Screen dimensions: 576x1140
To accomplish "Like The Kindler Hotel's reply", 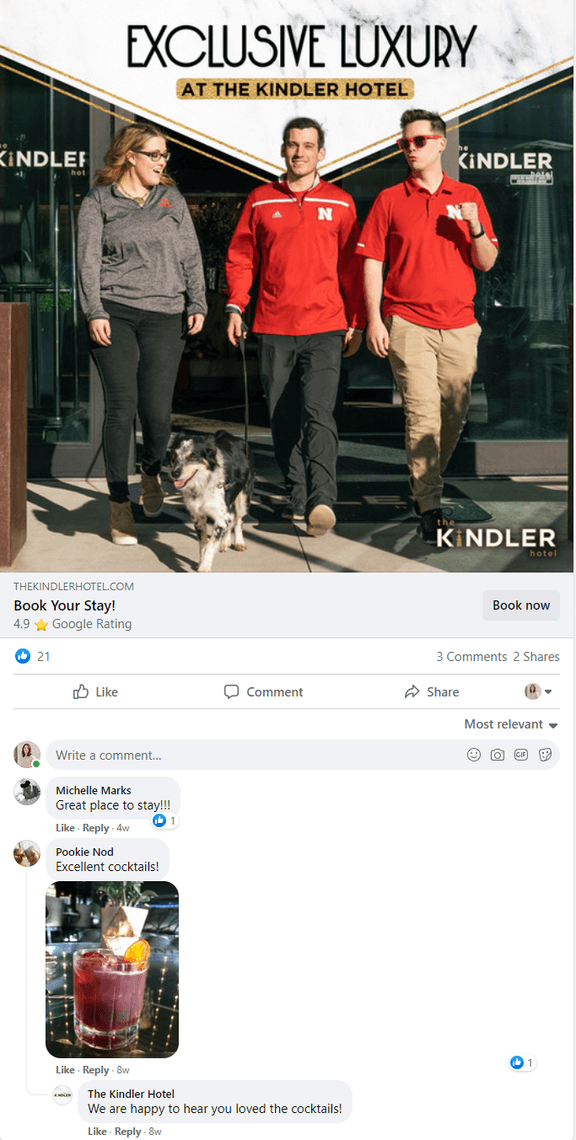I will click(97, 1131).
